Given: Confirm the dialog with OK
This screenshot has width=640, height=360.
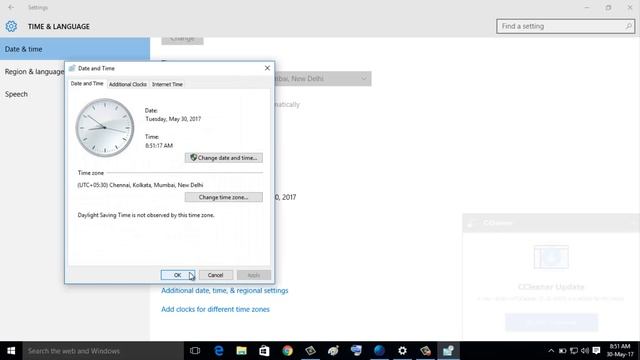Looking at the screenshot, I should tap(178, 275).
